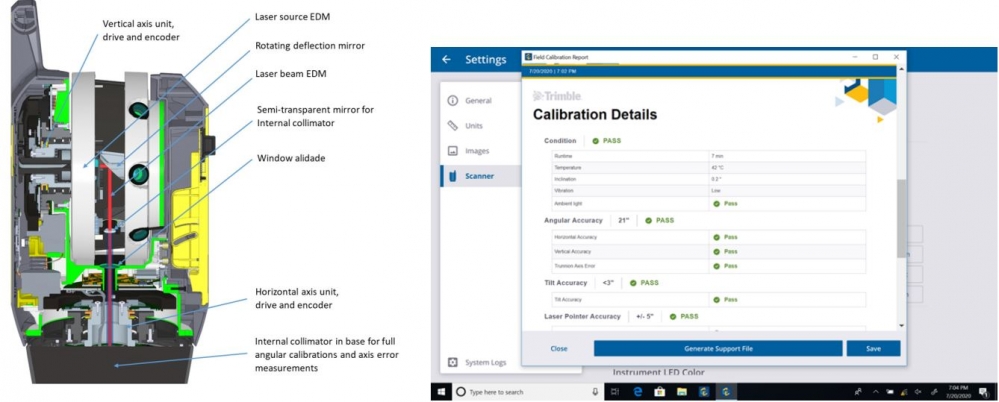Viewport: 999px width, 402px height.
Task: Click the Trunnion Axis Error Pass check icon
Action: (x=716, y=266)
